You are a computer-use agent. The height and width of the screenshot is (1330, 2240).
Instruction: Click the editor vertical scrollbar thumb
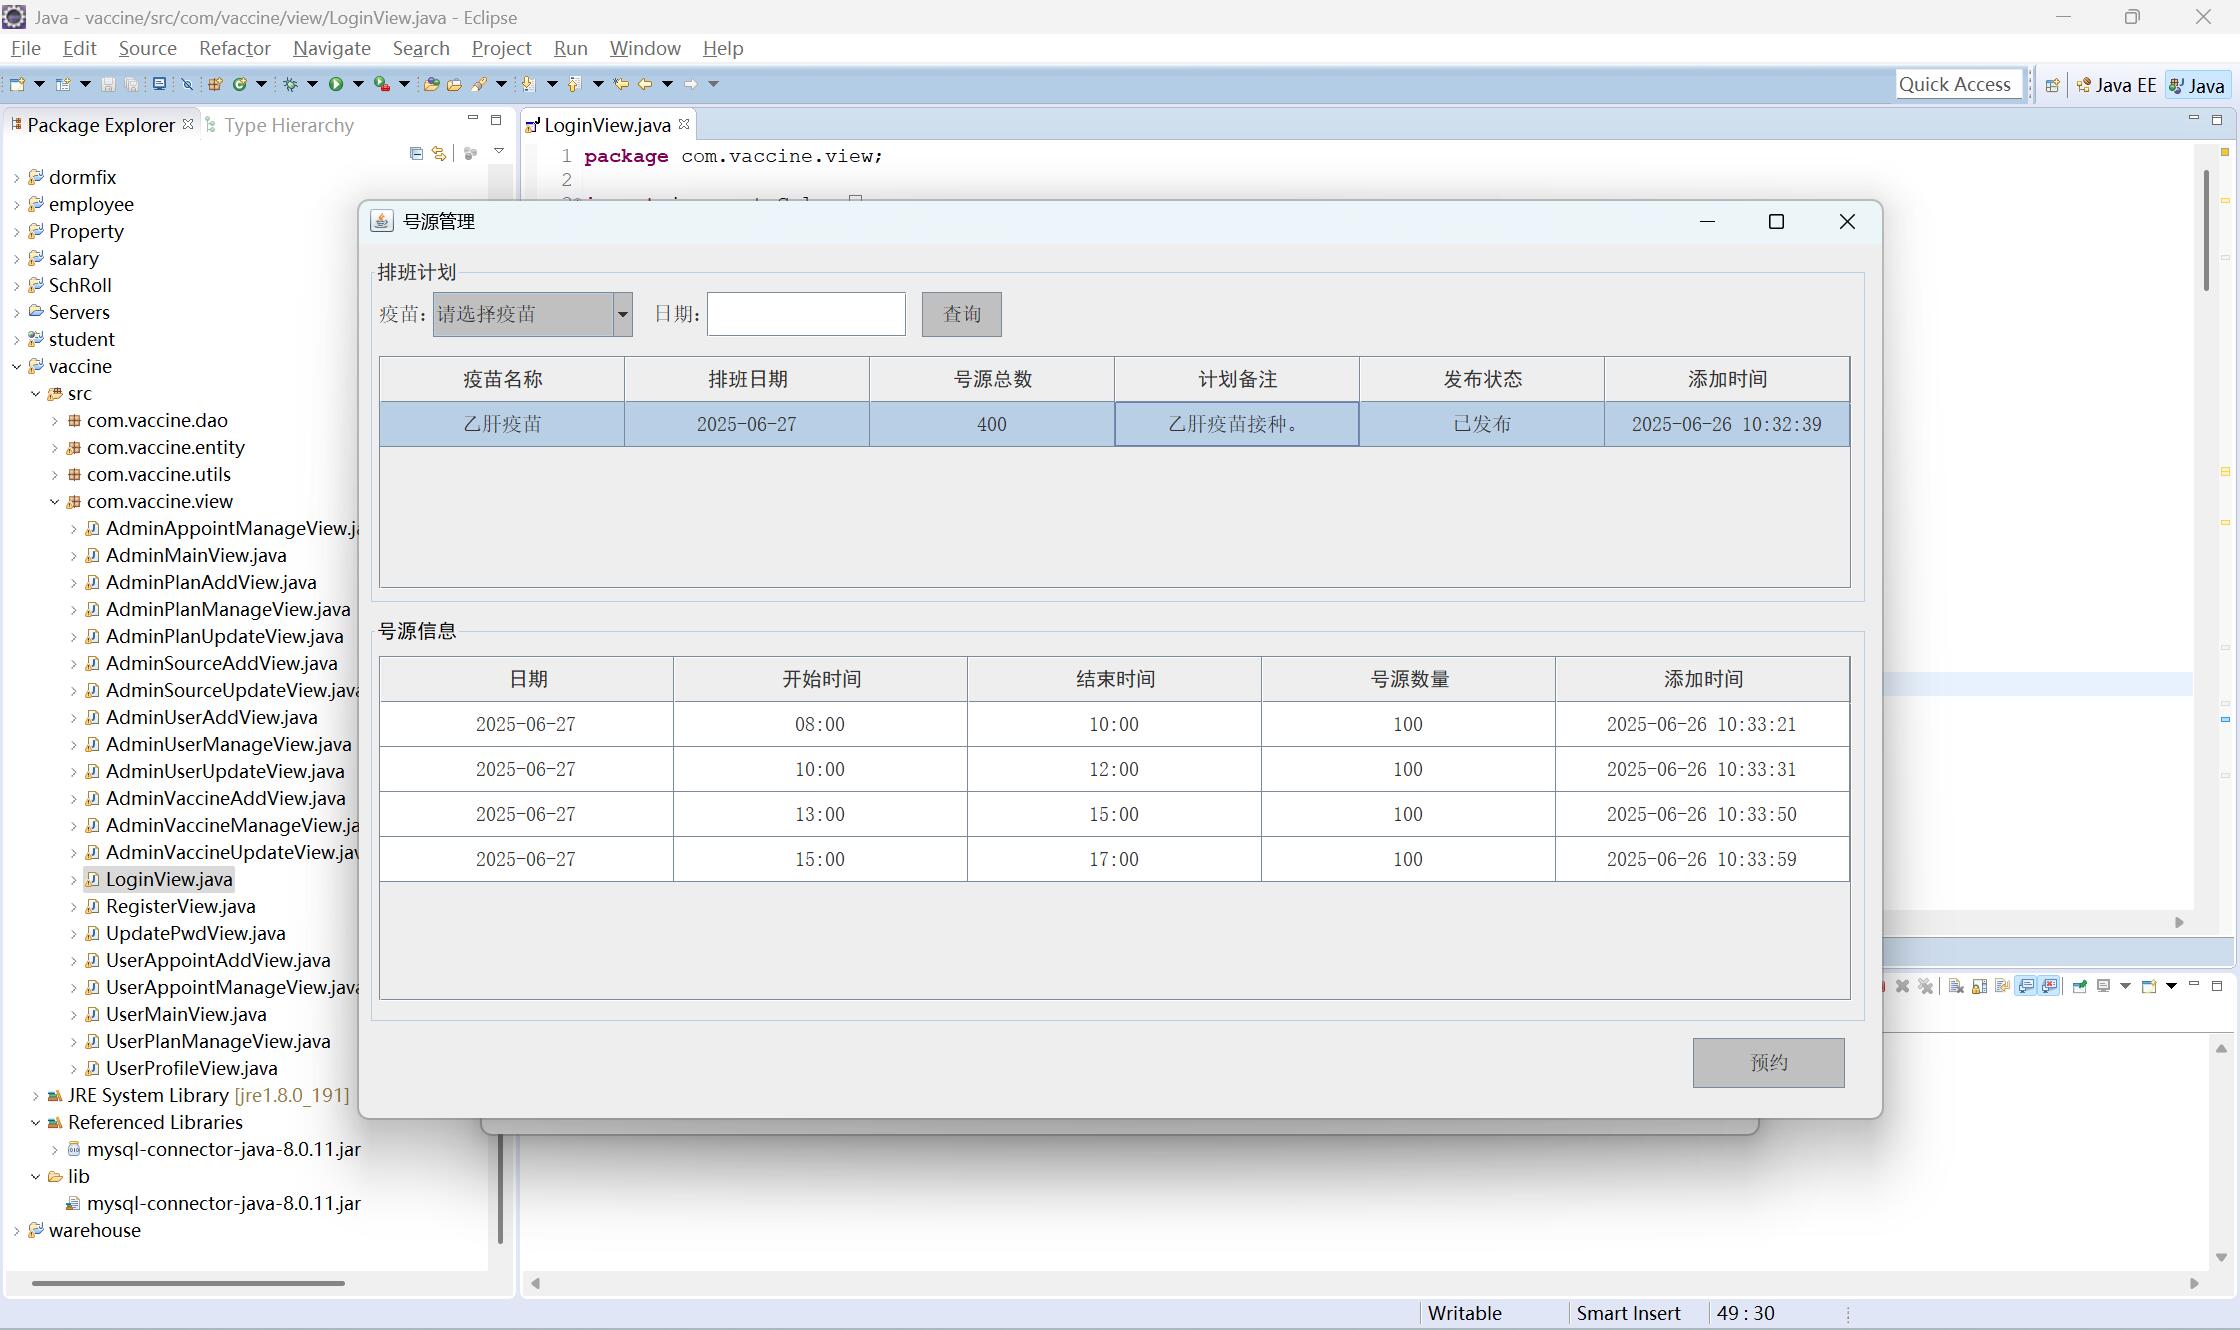click(2206, 230)
